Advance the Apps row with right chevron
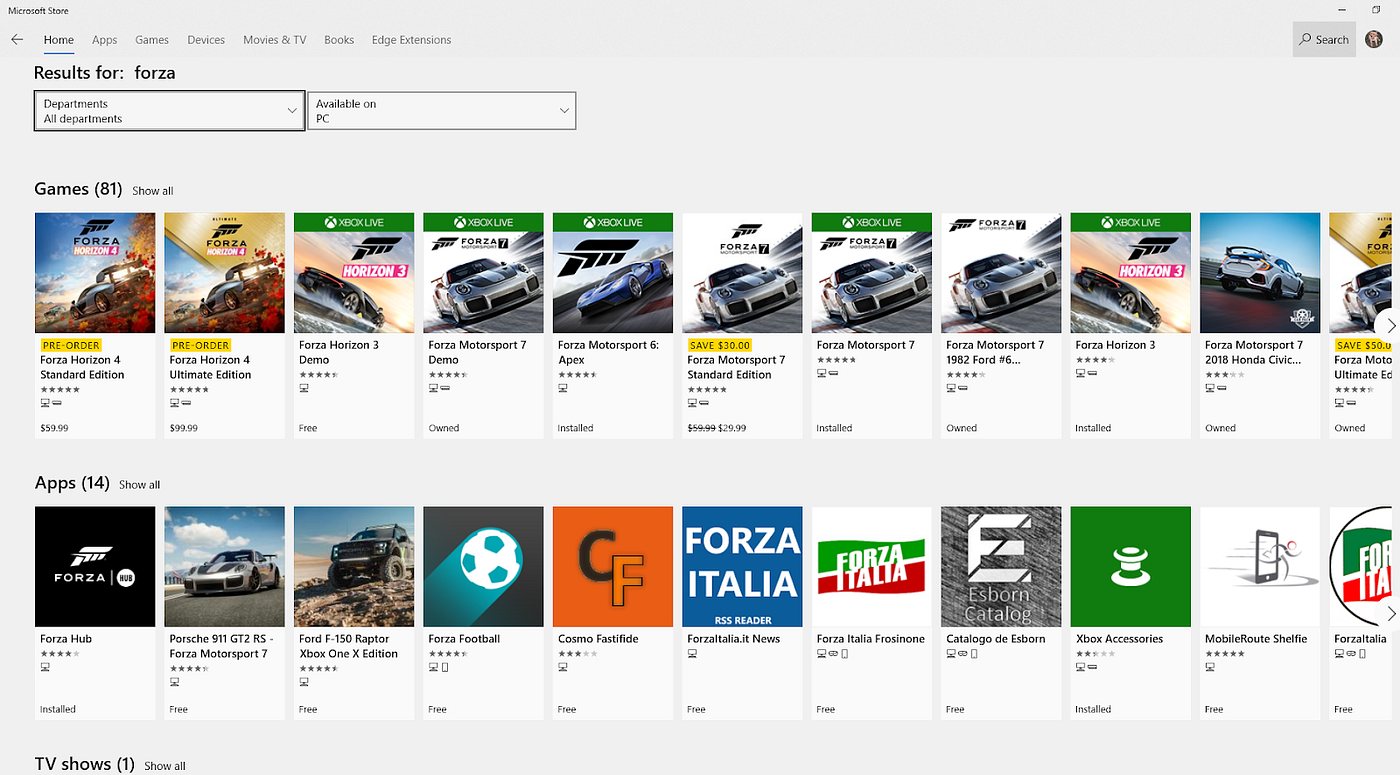This screenshot has width=1400, height=775. (x=1389, y=613)
